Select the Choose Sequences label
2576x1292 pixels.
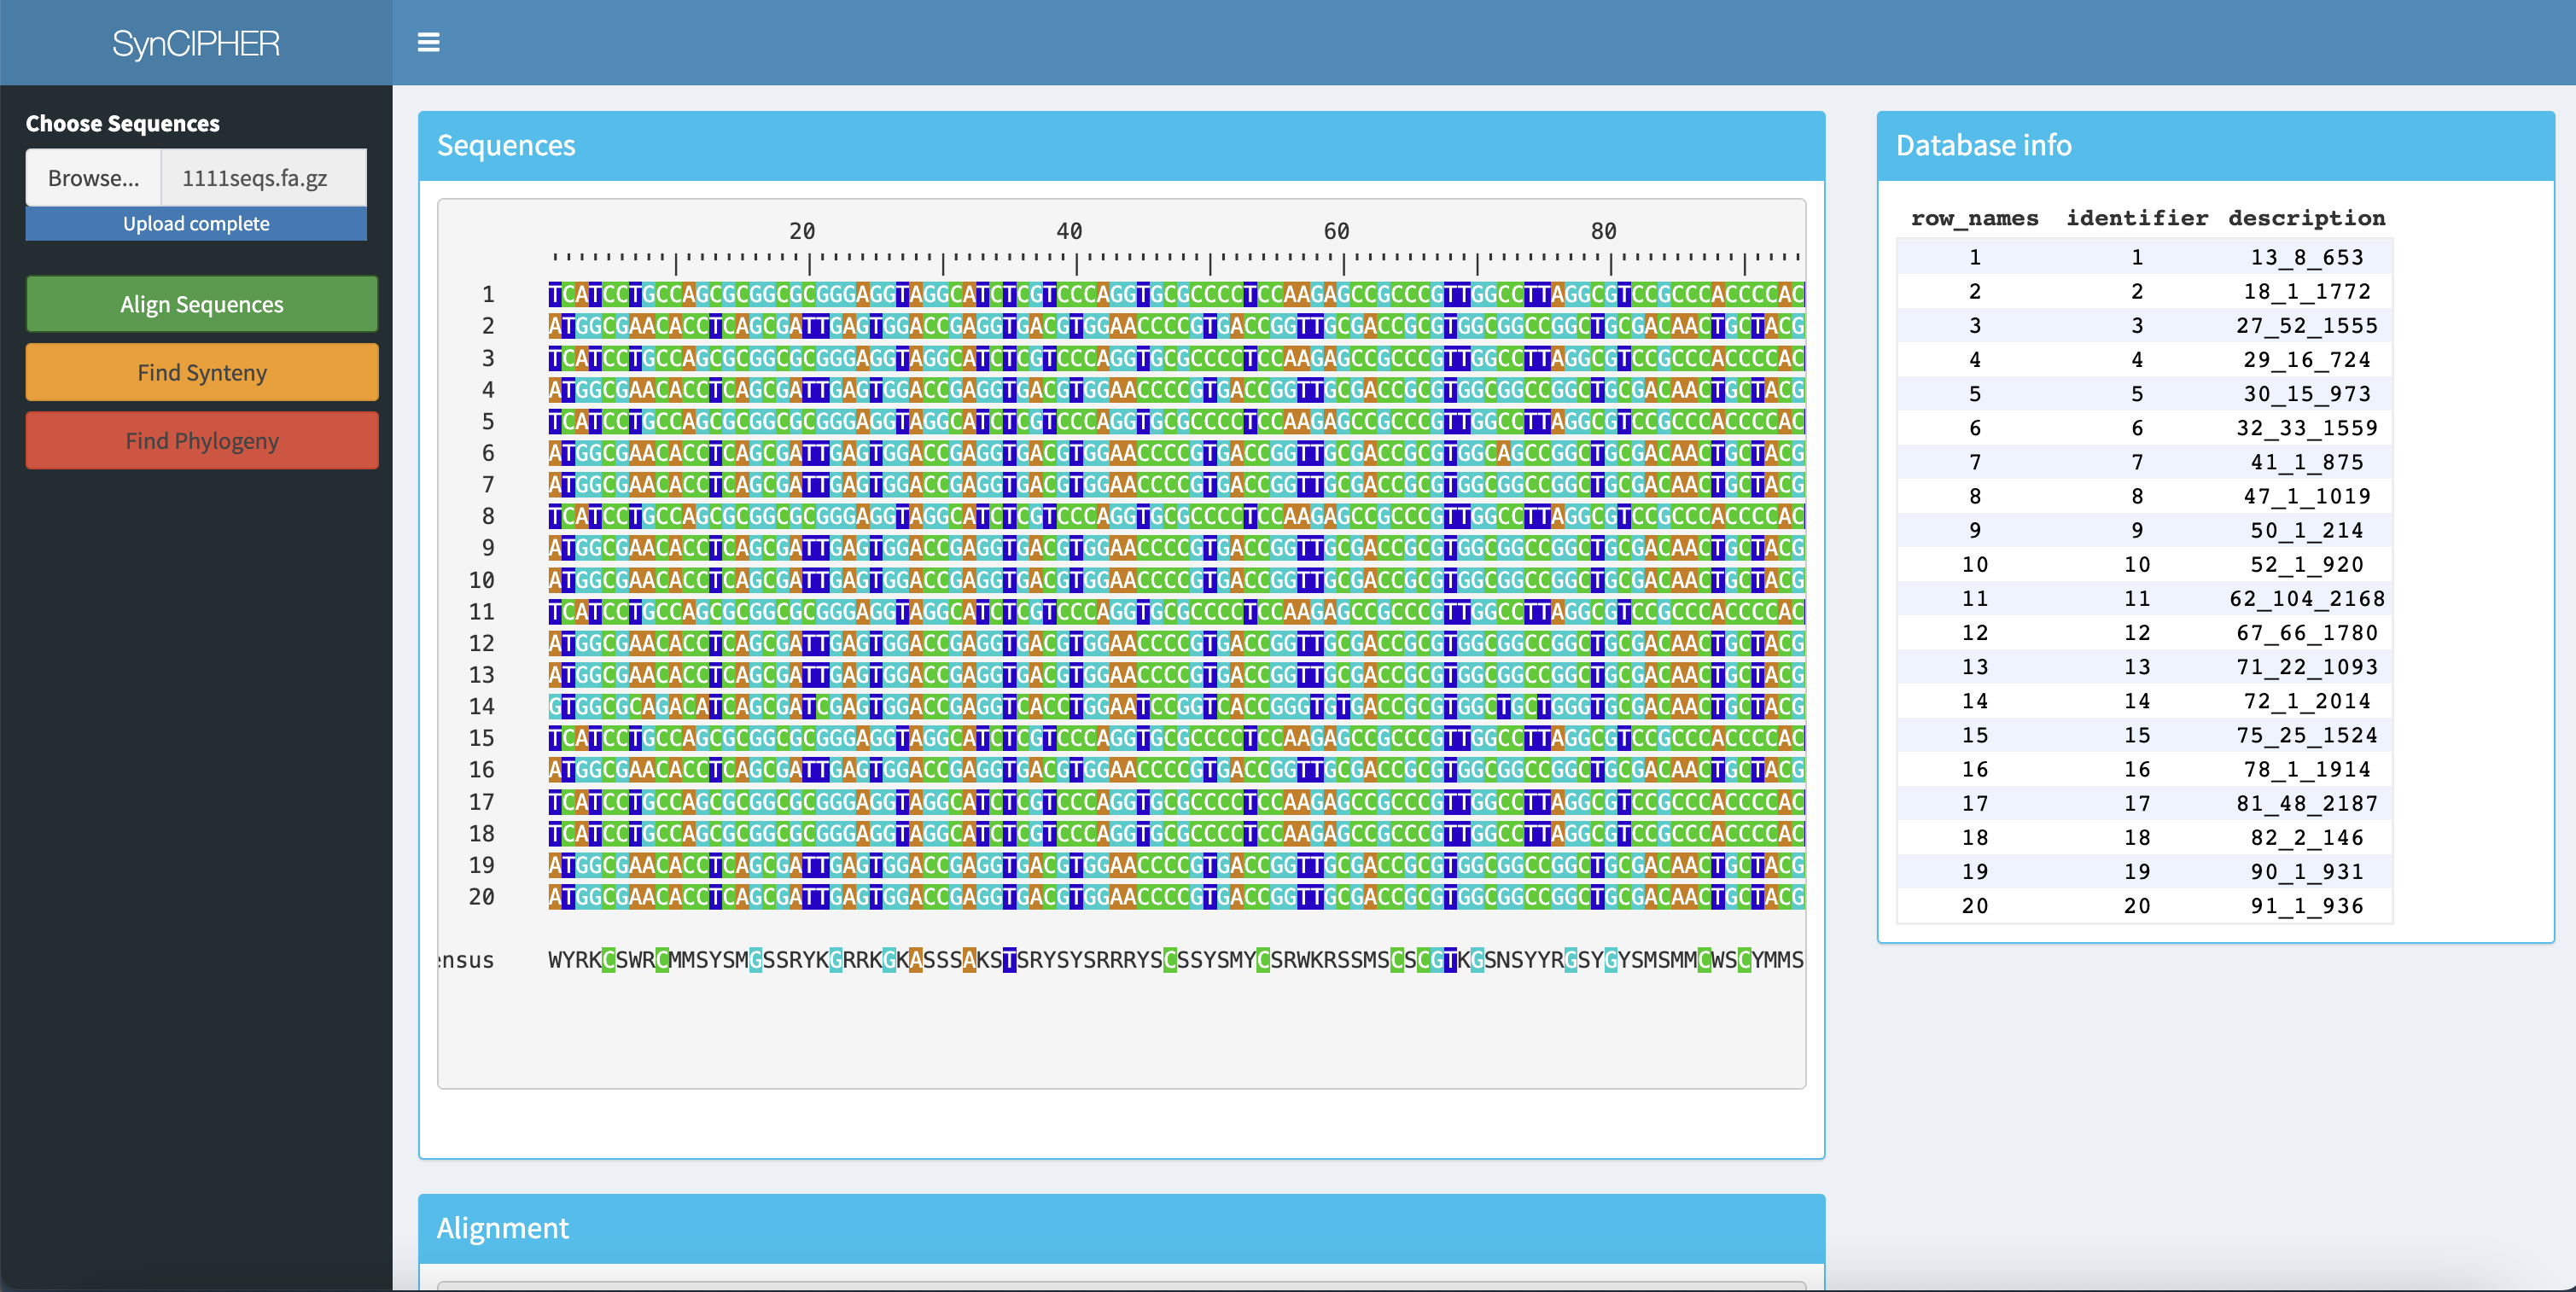click(123, 124)
